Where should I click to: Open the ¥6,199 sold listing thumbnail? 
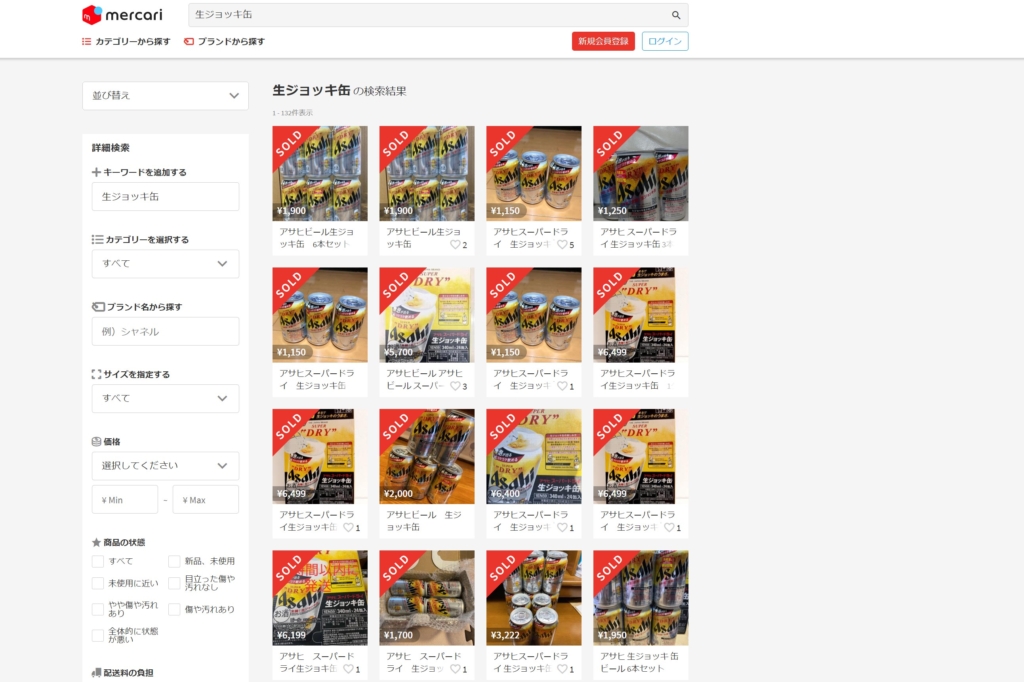coord(320,598)
